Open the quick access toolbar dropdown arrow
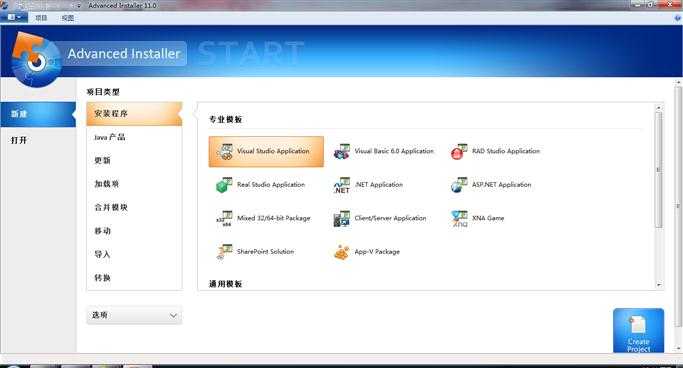The height and width of the screenshot is (368, 683). pos(79,6)
